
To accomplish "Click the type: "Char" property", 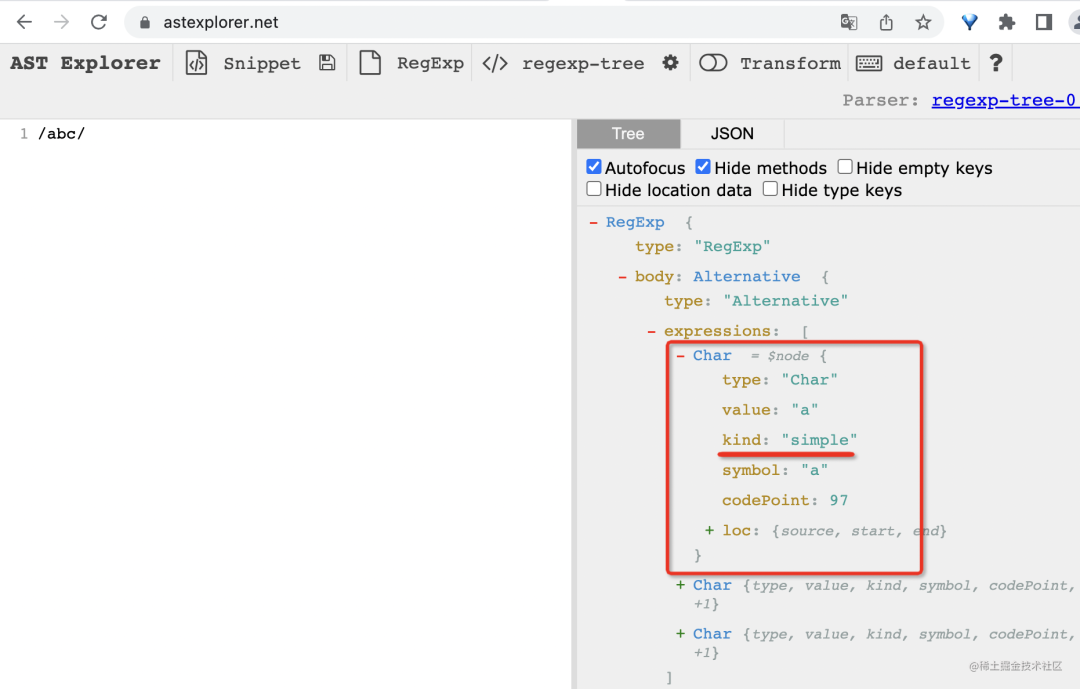I will [780, 380].
